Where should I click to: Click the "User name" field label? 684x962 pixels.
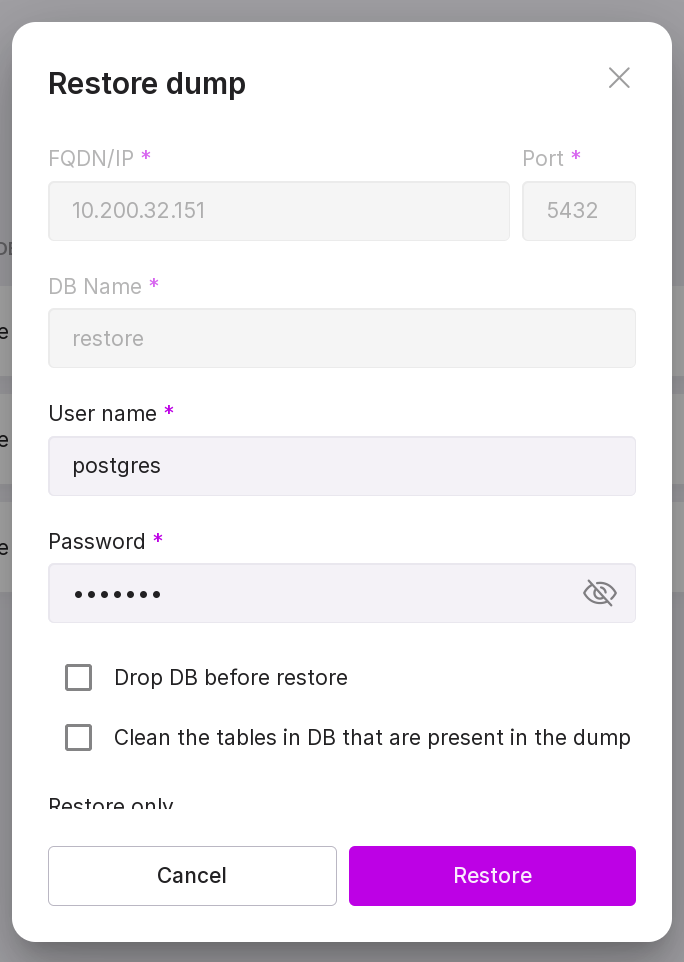click(x=102, y=414)
